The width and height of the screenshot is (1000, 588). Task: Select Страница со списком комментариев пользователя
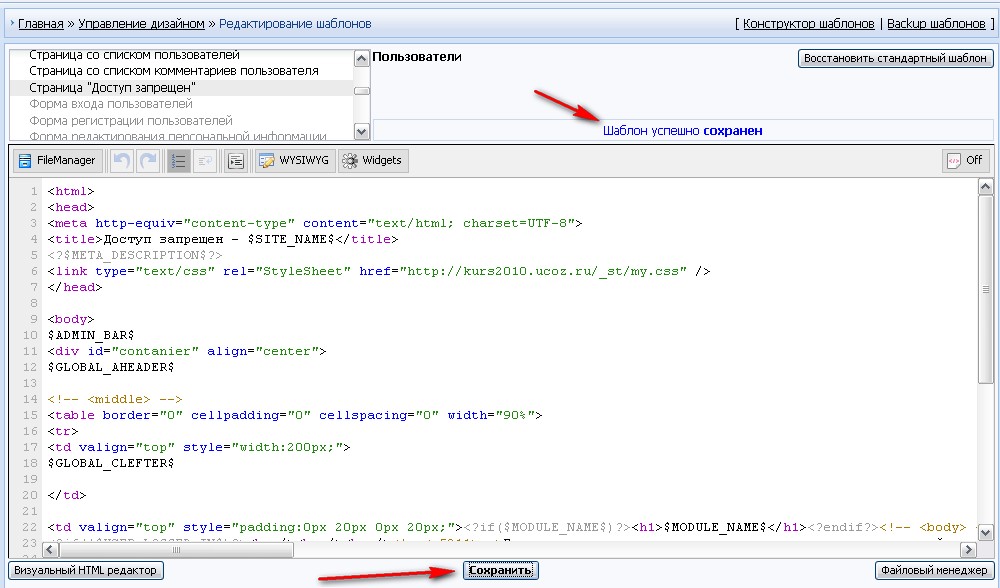[173, 71]
